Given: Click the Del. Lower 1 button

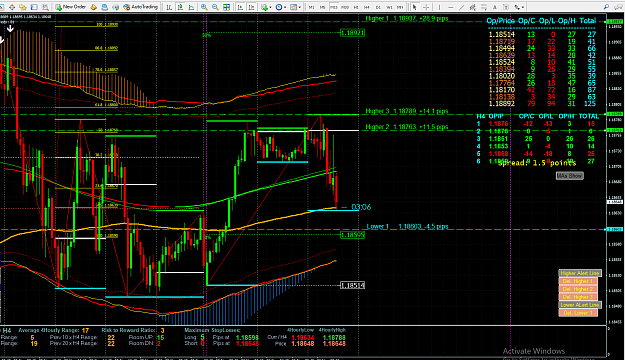Looking at the screenshot, I should coord(578,313).
